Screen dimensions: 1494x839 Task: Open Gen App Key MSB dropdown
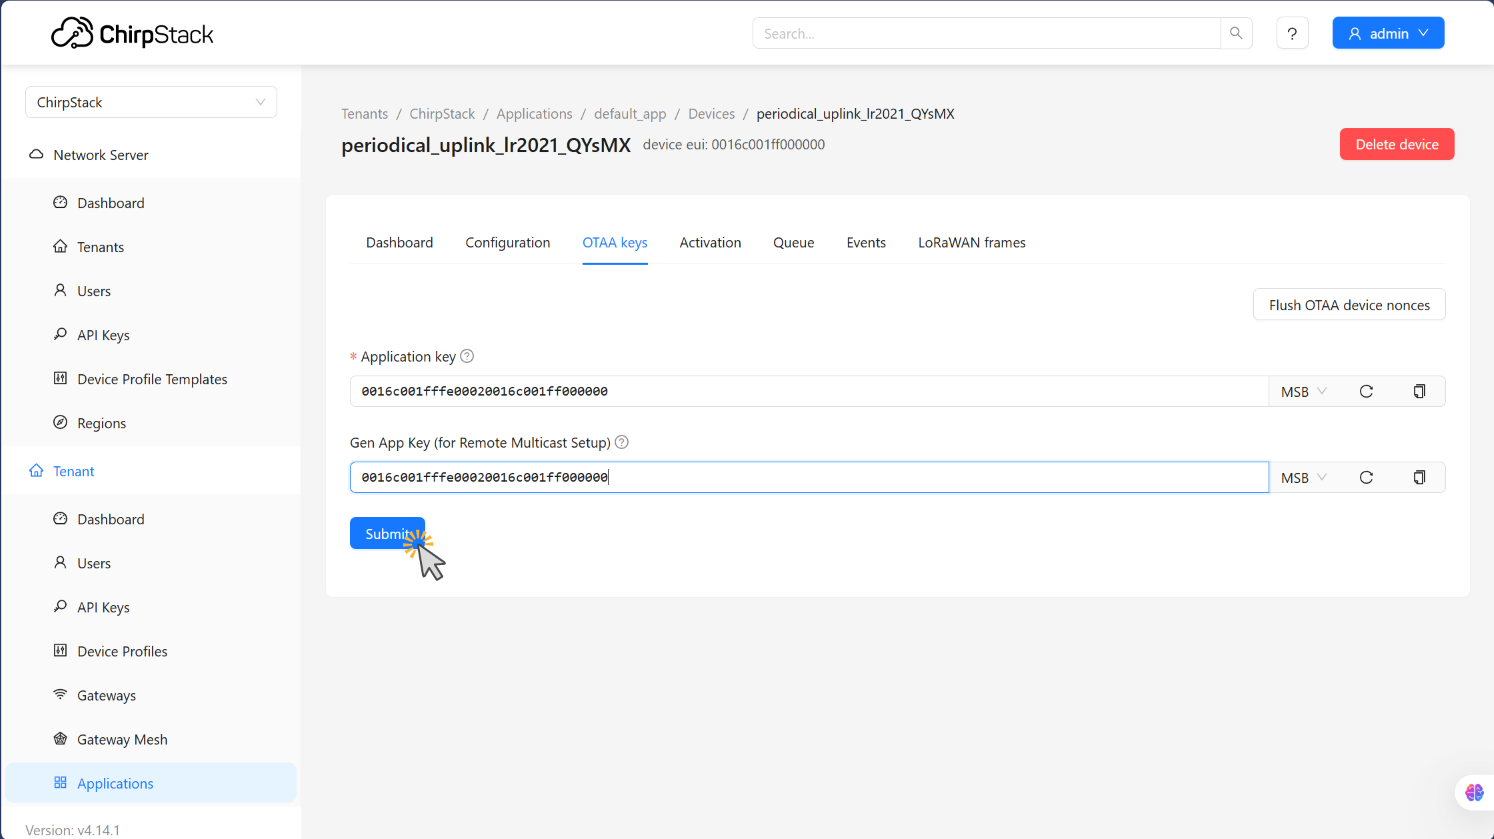tap(1304, 477)
